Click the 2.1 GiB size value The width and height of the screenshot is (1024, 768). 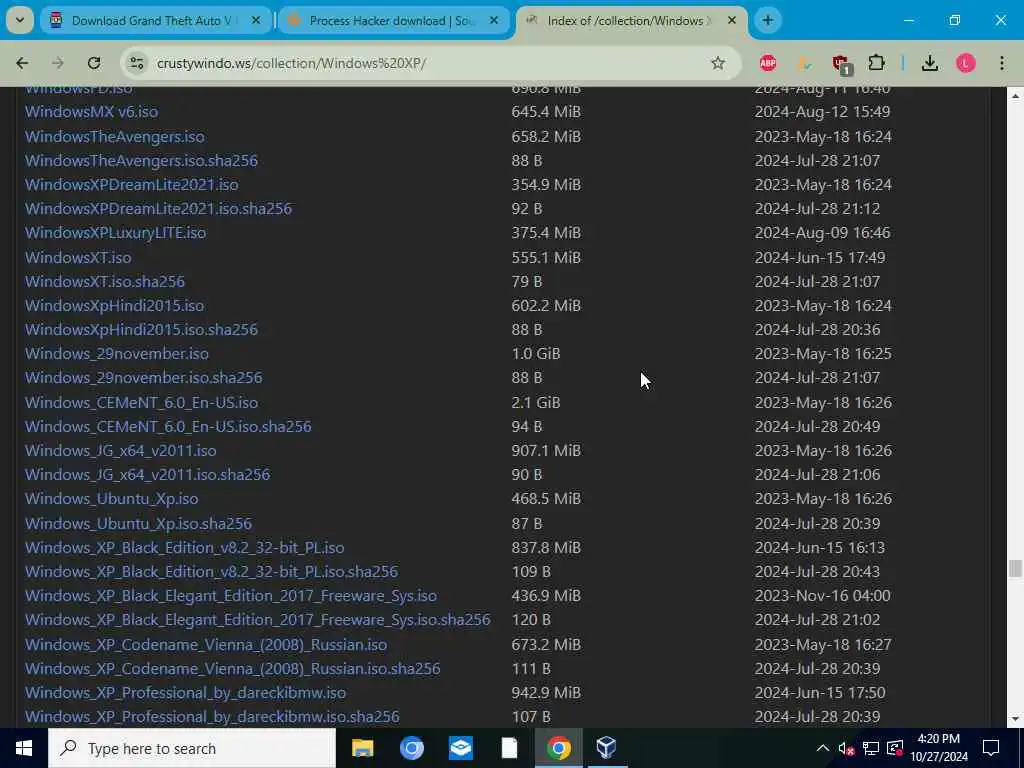[x=536, y=402]
